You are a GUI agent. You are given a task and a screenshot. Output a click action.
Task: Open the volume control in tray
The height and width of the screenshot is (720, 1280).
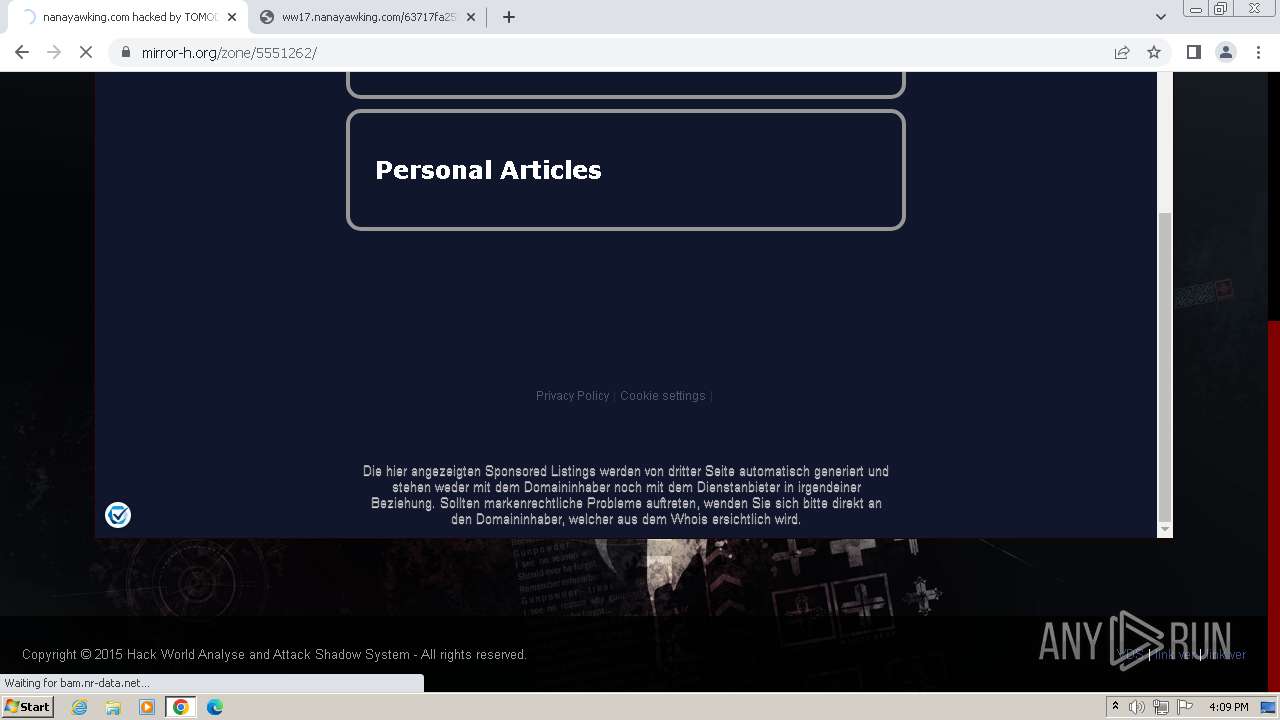coord(1138,707)
